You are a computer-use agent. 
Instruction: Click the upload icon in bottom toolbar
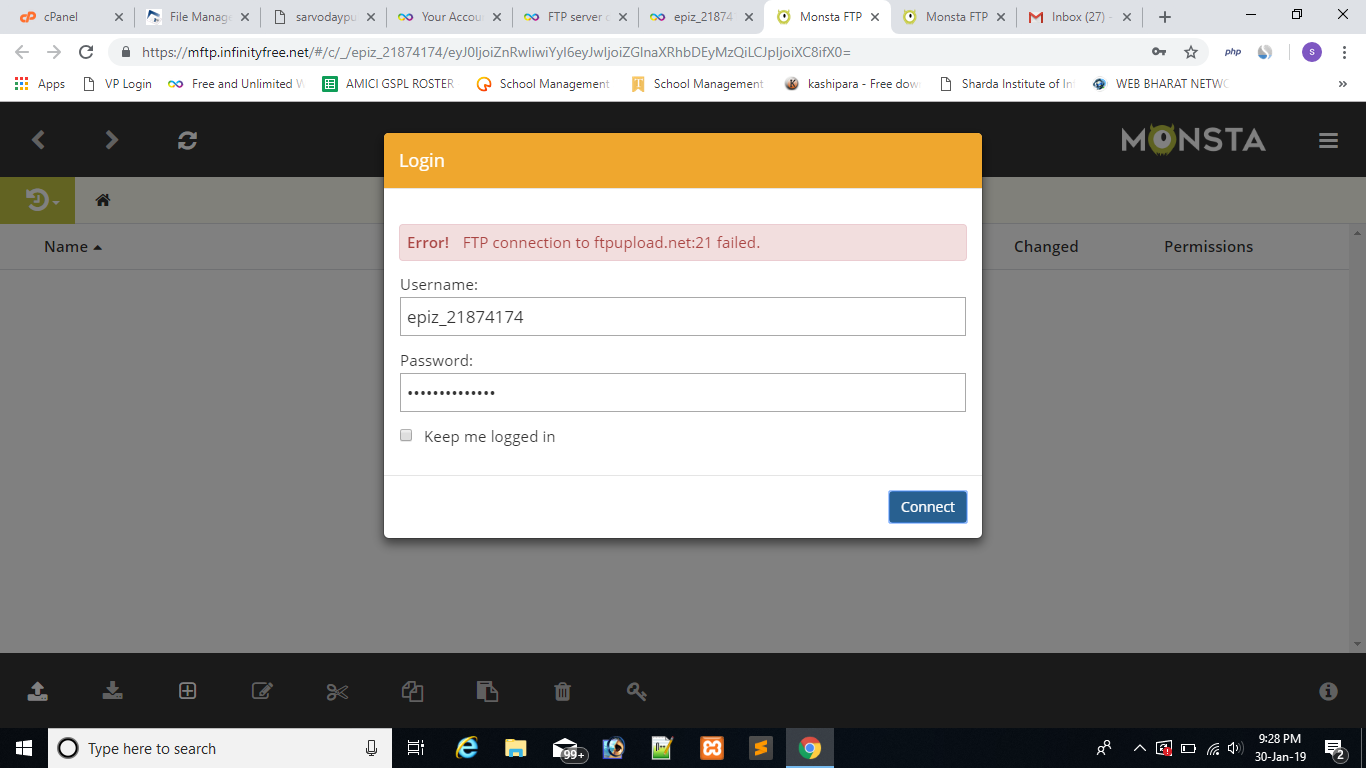click(x=37, y=691)
